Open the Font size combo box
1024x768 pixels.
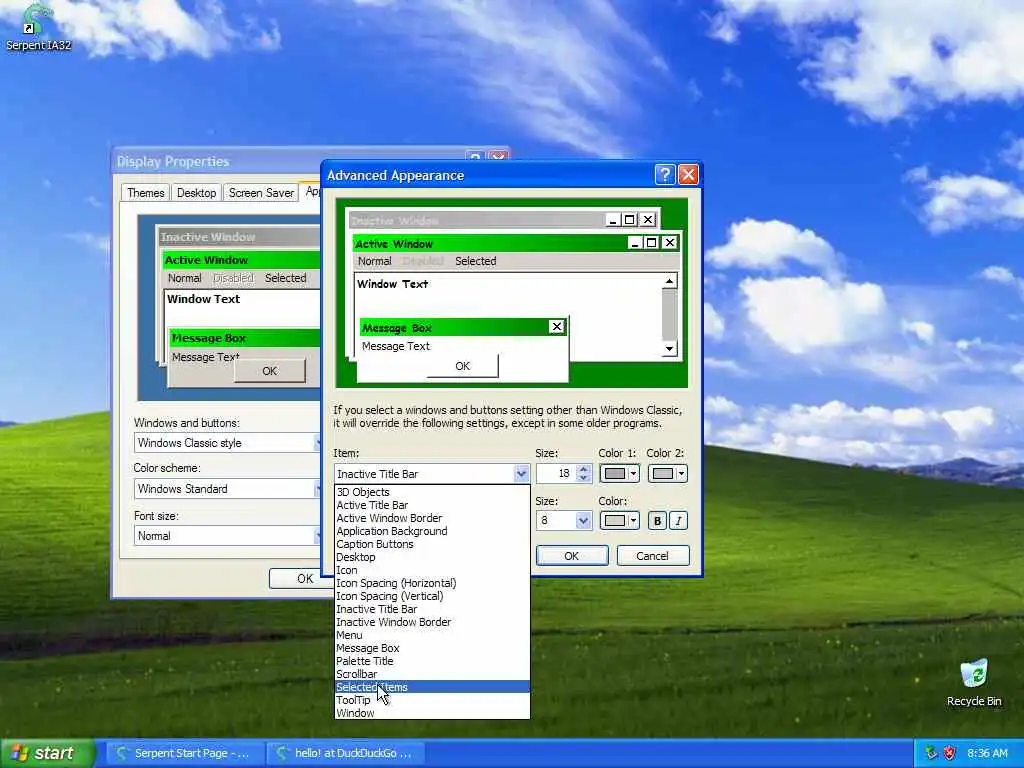[227, 536]
